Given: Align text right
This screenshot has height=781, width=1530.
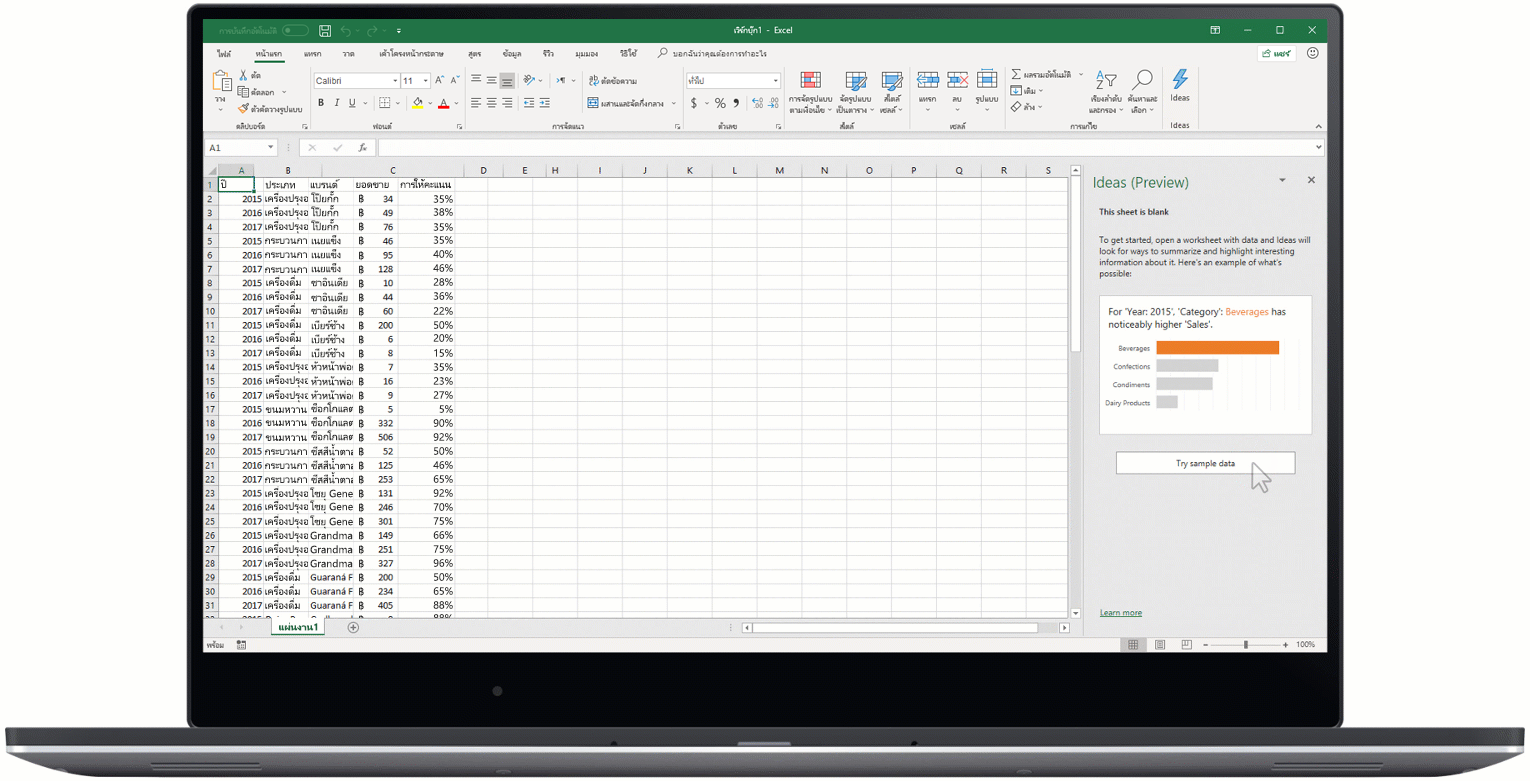Looking at the screenshot, I should coord(507,103).
